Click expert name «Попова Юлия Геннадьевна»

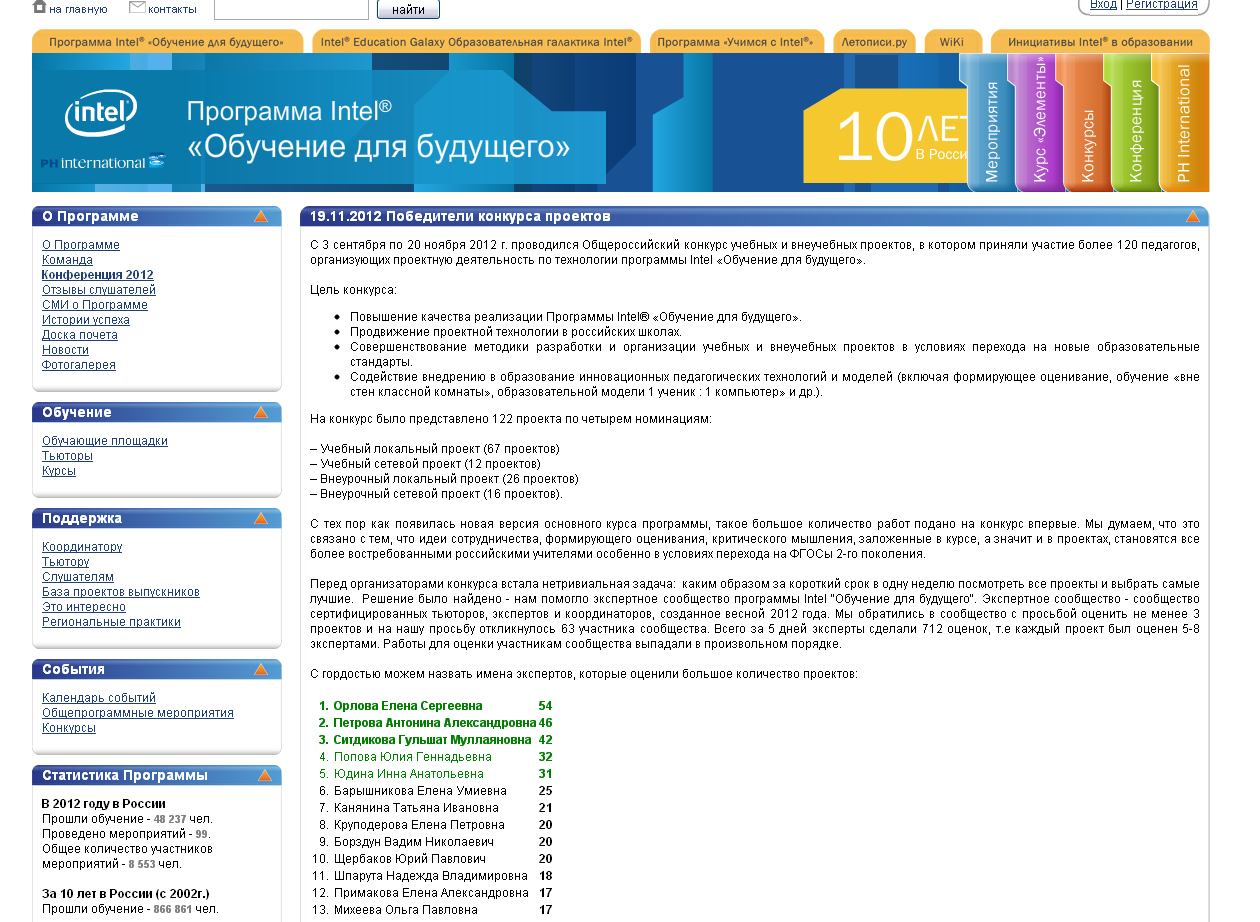412,757
